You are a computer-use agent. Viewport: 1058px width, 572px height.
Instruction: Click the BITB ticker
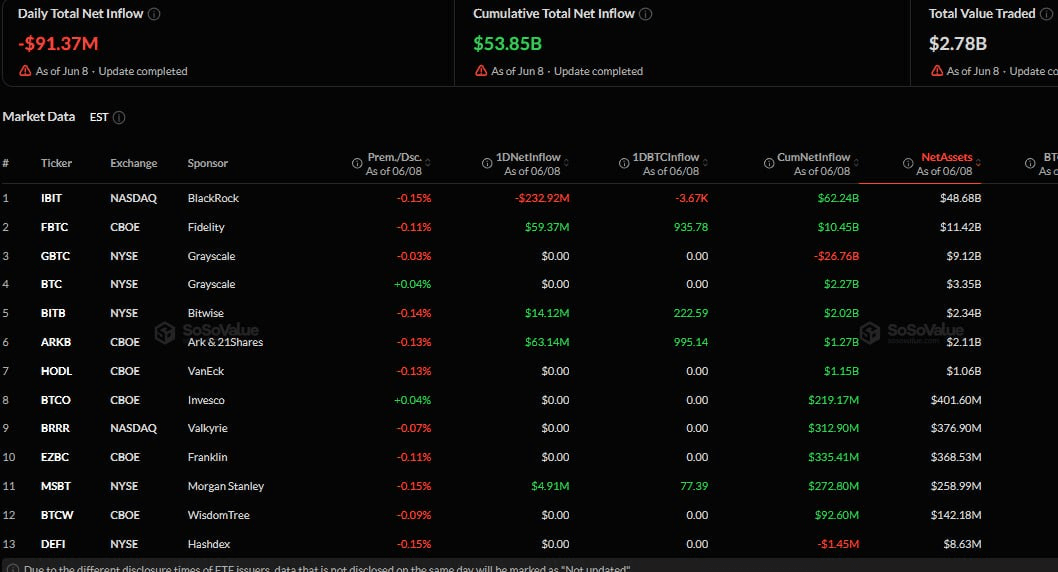tap(53, 314)
